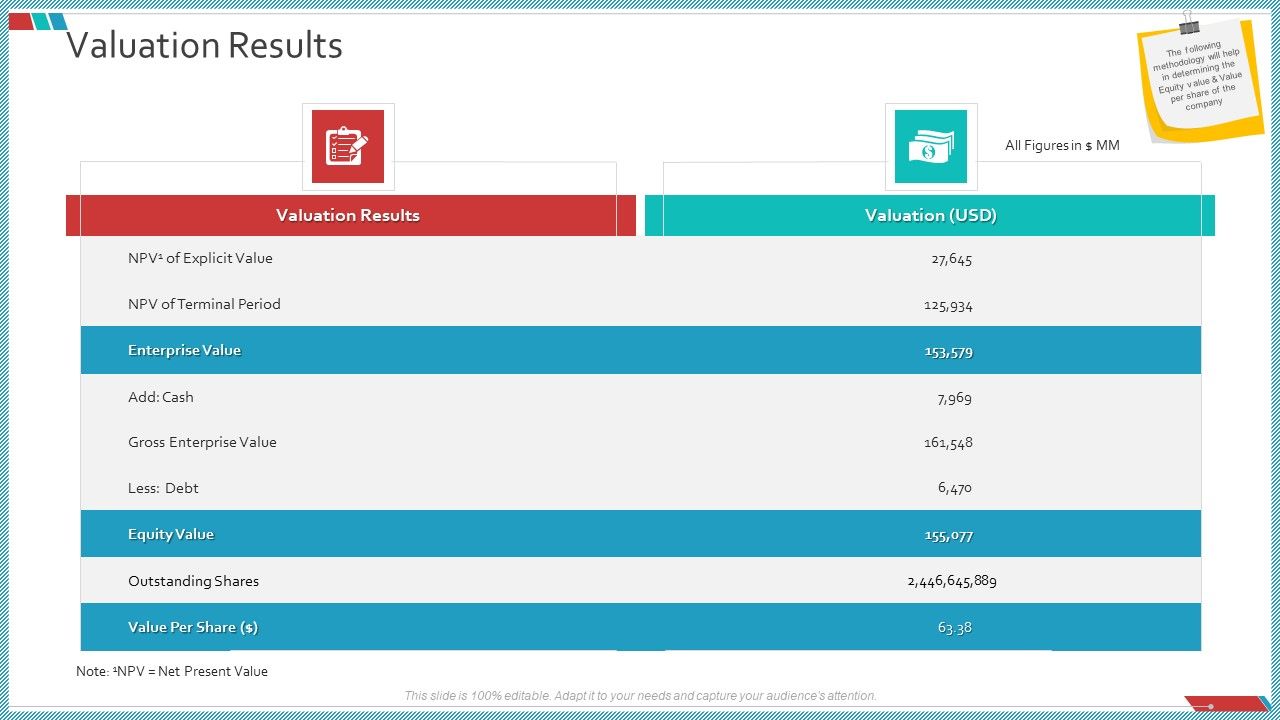Select the red 'Valuation Results' column header
Viewport: 1280px width, 720px height.
[351, 216]
